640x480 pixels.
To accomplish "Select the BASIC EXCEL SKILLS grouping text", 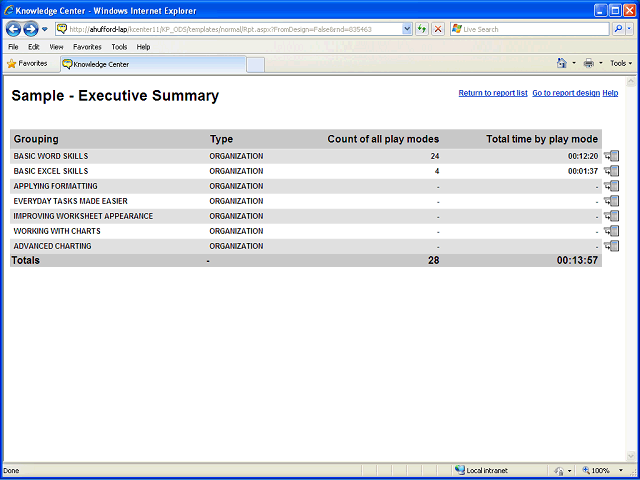I will pos(51,171).
